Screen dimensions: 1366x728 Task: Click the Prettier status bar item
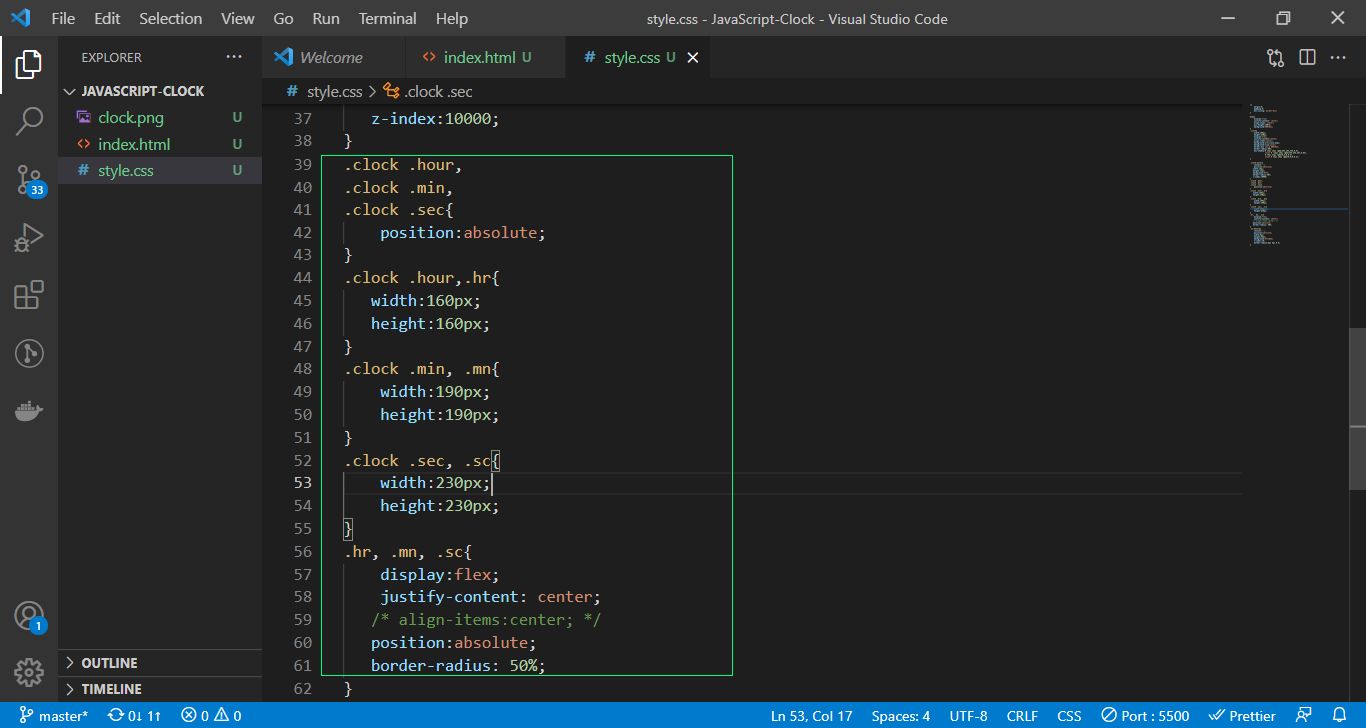click(1242, 716)
